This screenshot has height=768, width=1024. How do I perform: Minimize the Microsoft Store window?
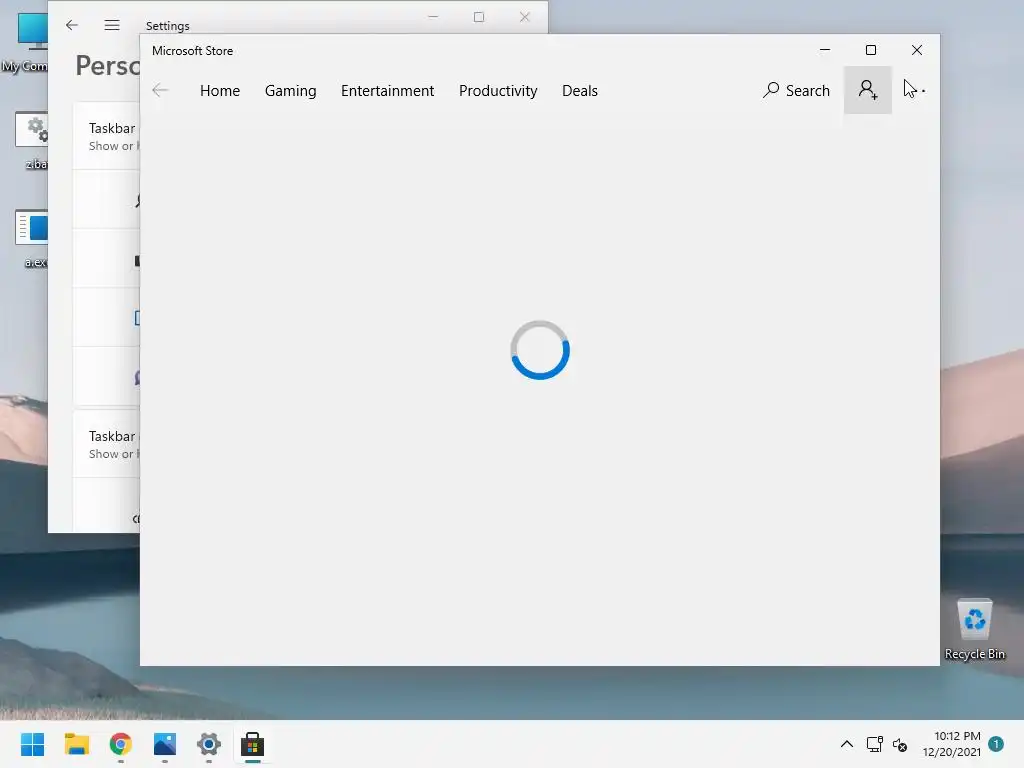[x=825, y=50]
